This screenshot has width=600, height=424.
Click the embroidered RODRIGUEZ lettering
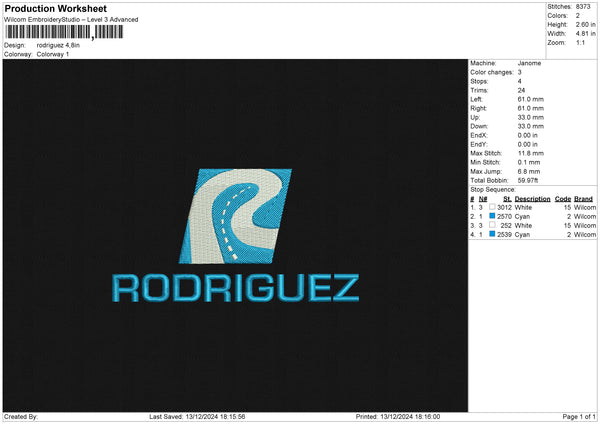point(235,288)
